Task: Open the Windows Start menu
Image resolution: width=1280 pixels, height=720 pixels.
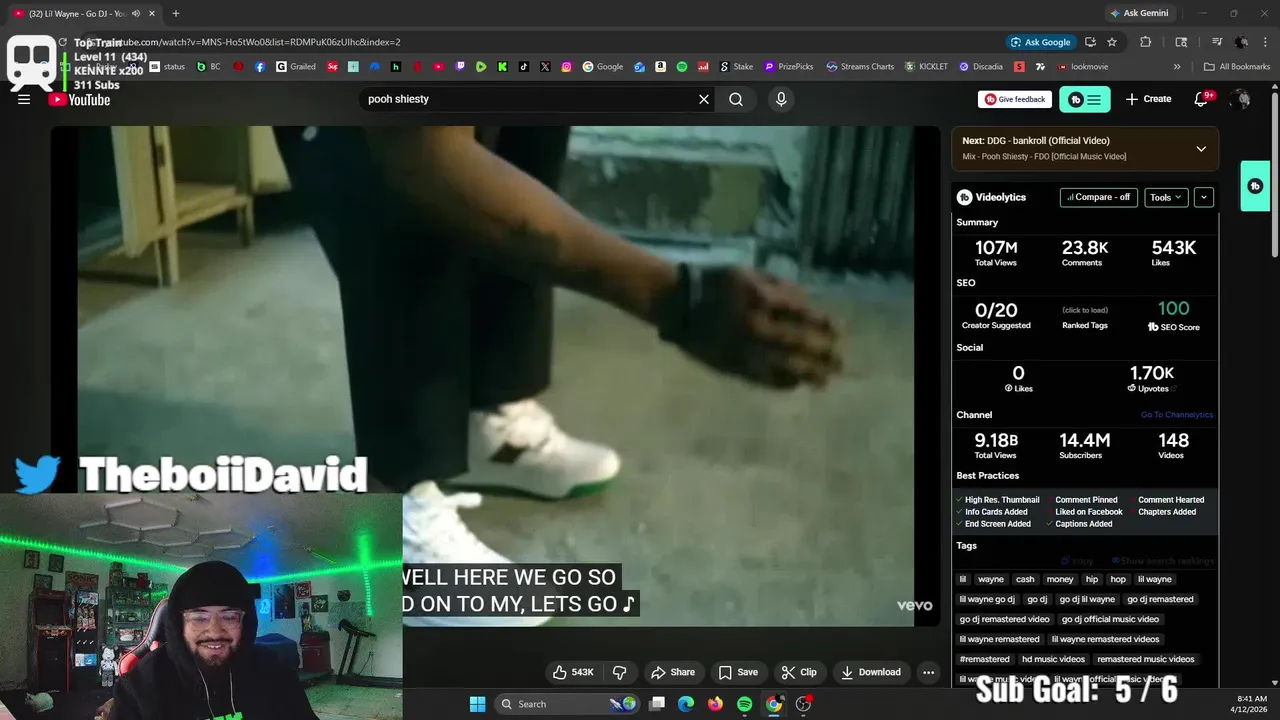Action: [477, 704]
